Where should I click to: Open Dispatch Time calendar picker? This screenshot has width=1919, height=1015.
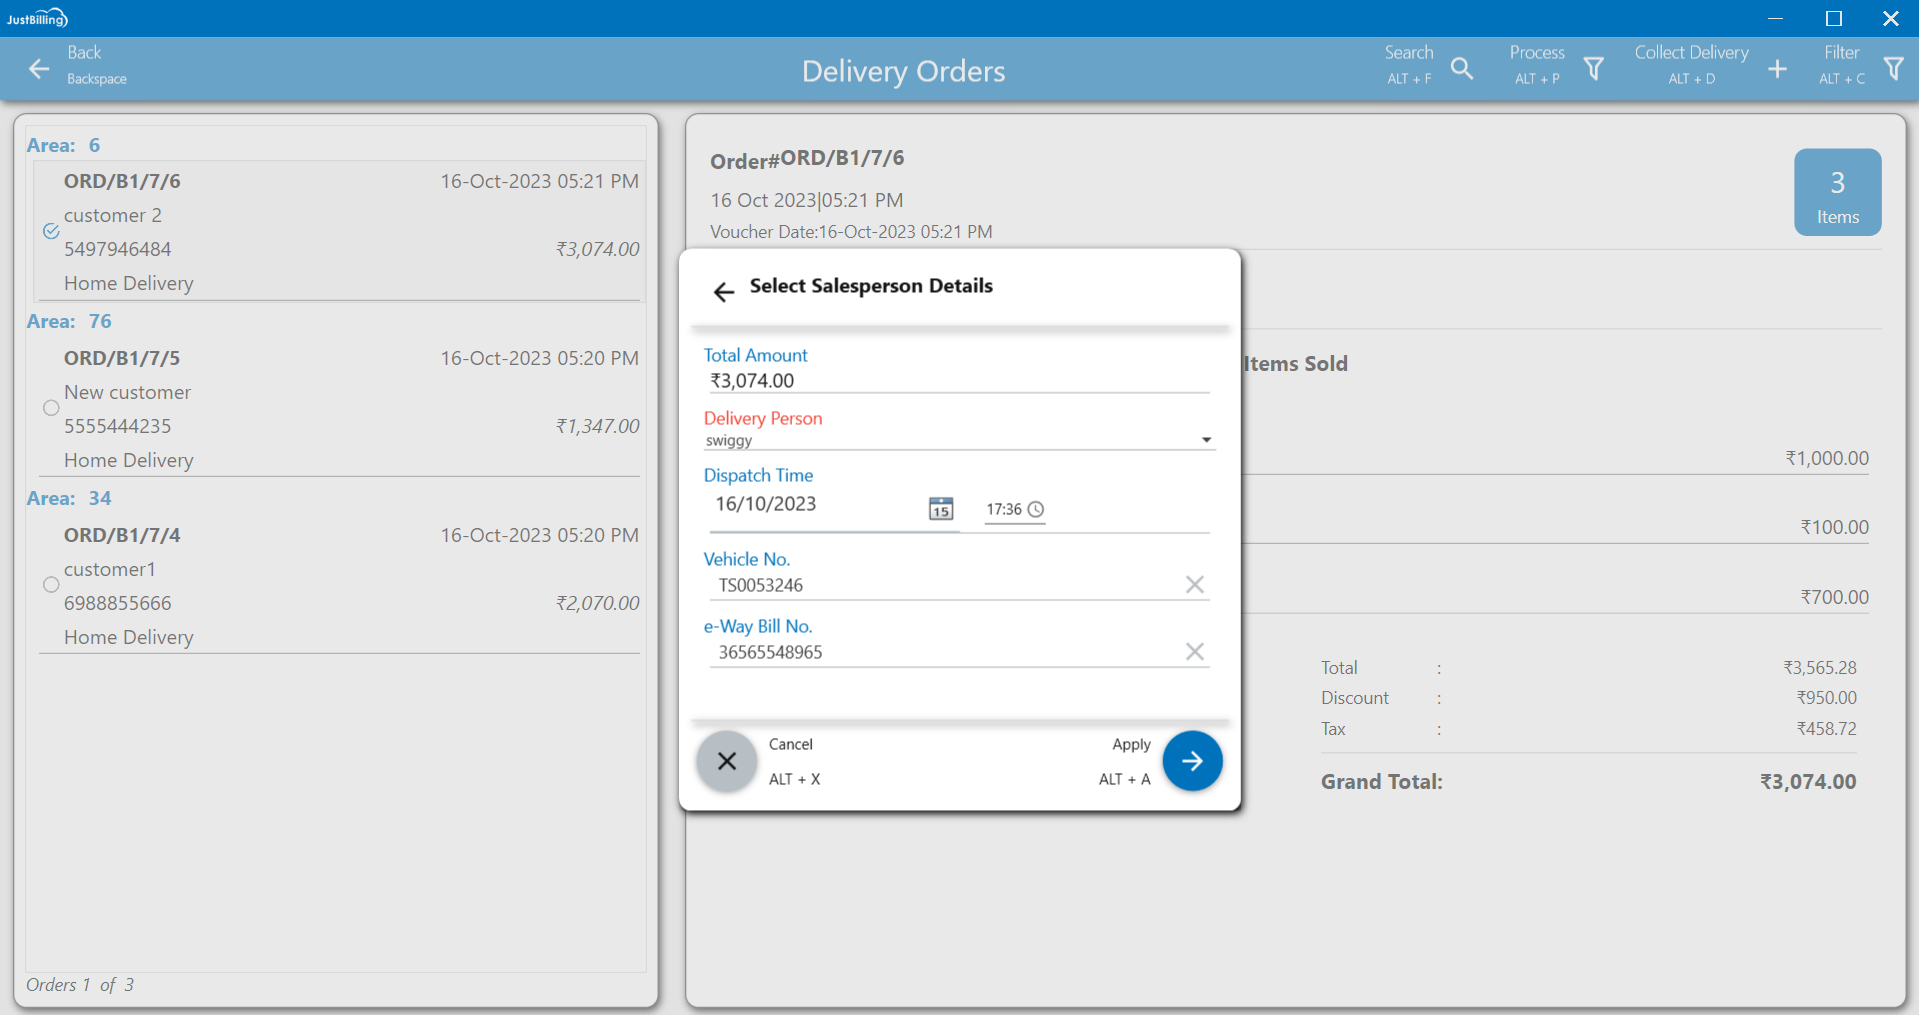coord(941,508)
